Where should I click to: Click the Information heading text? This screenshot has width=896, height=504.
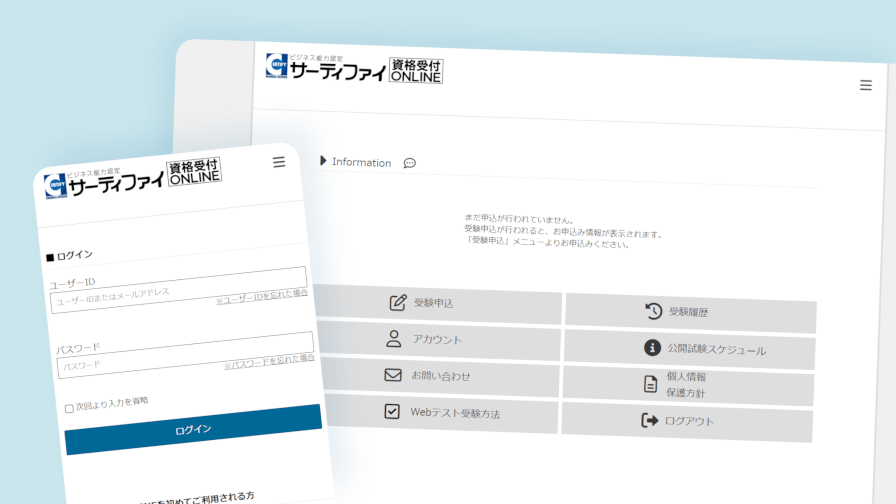[x=362, y=162]
